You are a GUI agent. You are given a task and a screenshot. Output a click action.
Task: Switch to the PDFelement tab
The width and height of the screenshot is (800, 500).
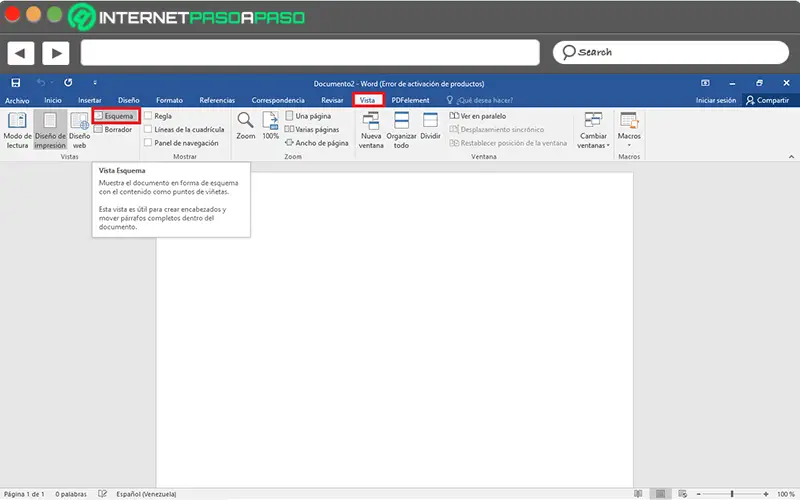point(410,101)
